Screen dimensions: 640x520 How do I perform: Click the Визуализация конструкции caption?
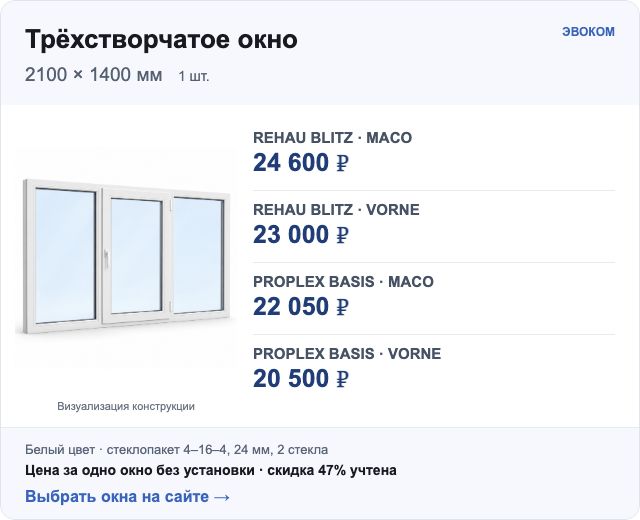126,407
